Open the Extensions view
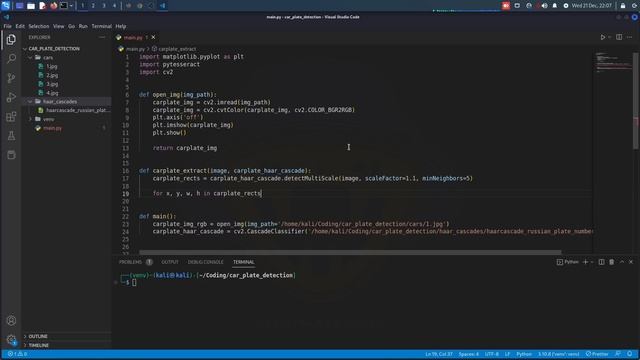Screen dimensions: 640x360 pos(11,117)
